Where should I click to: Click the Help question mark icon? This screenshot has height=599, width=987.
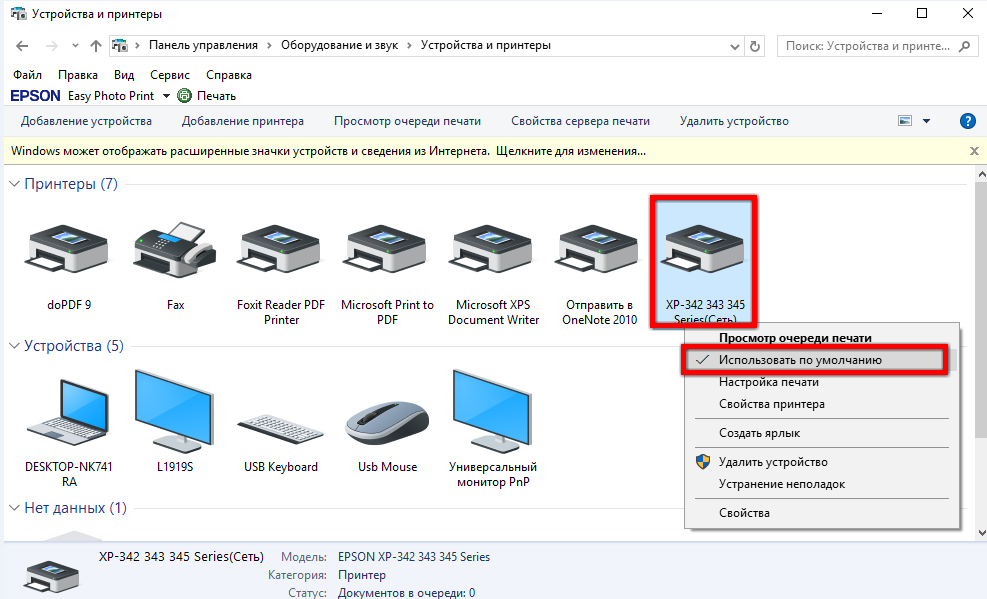pos(967,121)
